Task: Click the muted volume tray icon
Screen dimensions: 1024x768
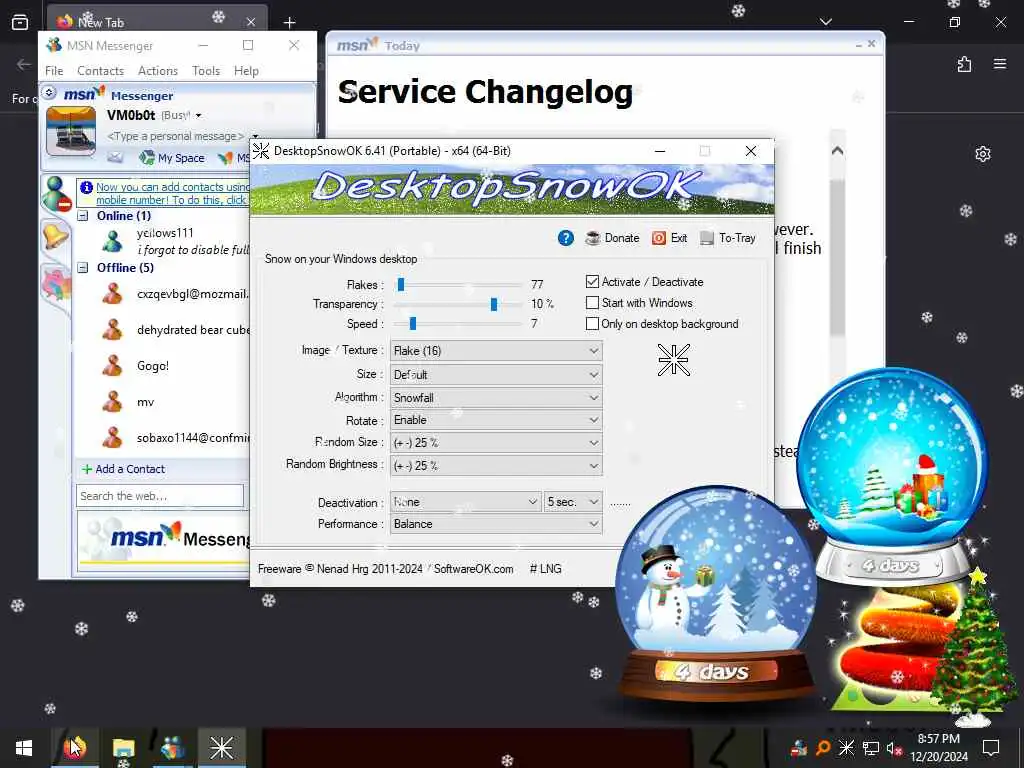Action: (893, 748)
